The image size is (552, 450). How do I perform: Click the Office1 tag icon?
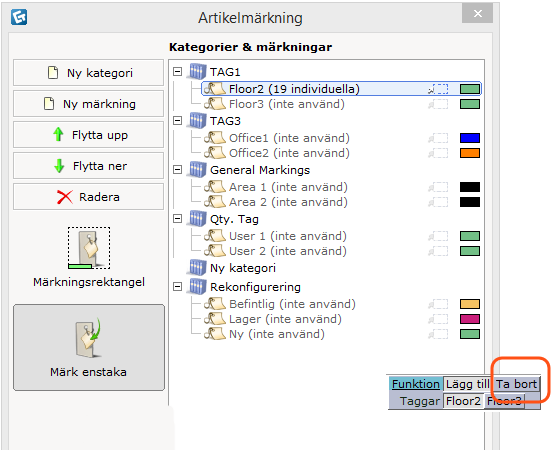[x=215, y=138]
